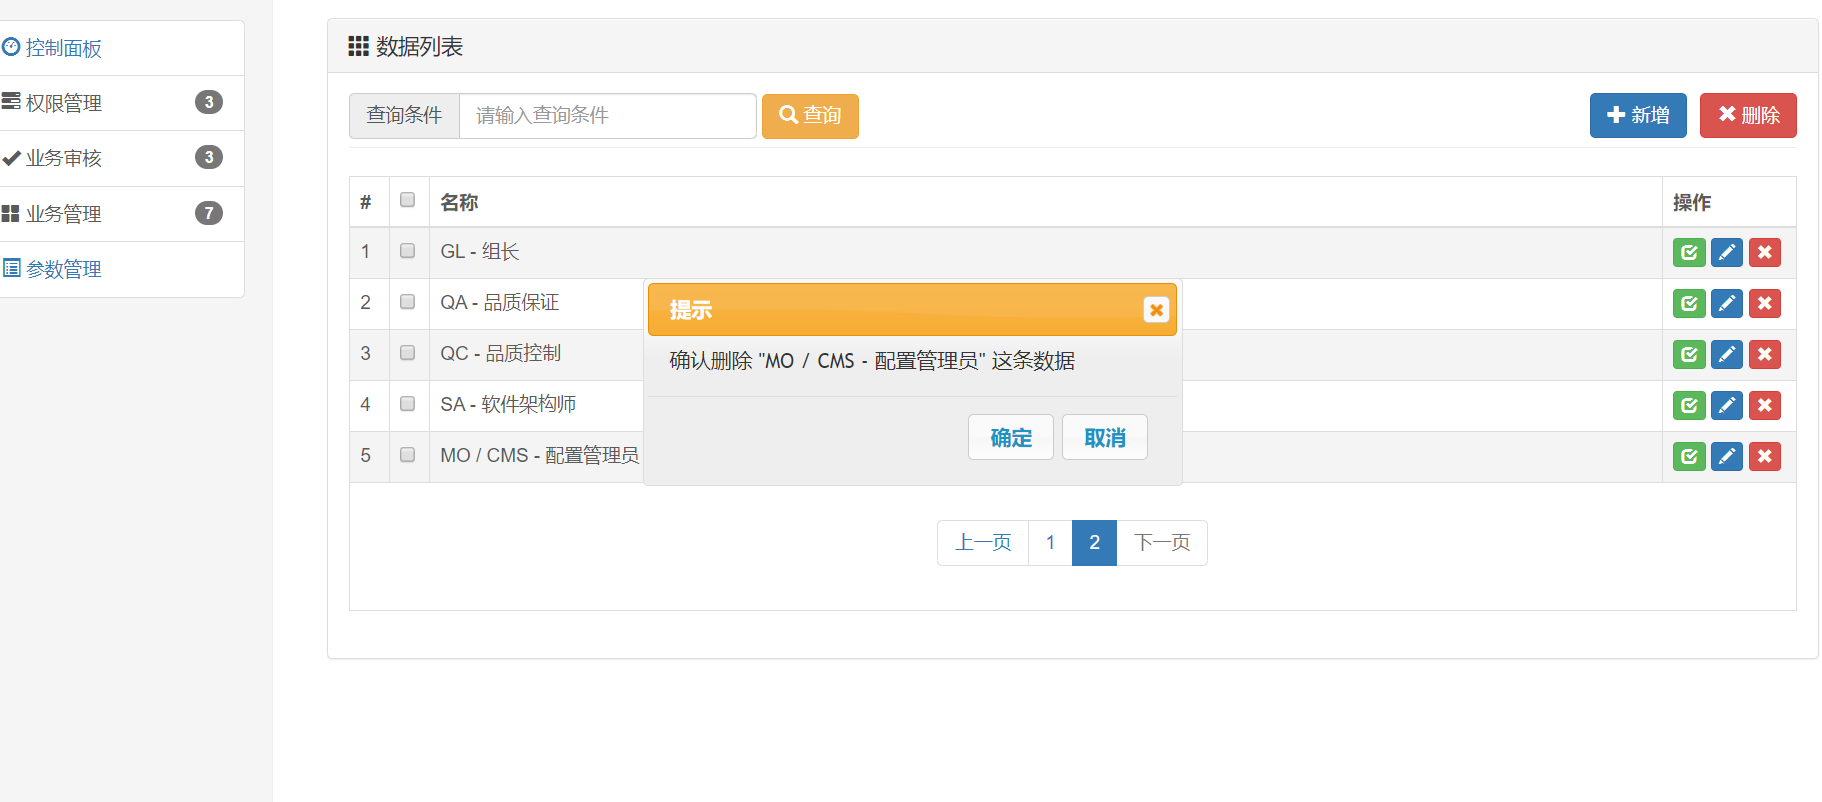Check the box for QA - 品质保证

407,302
